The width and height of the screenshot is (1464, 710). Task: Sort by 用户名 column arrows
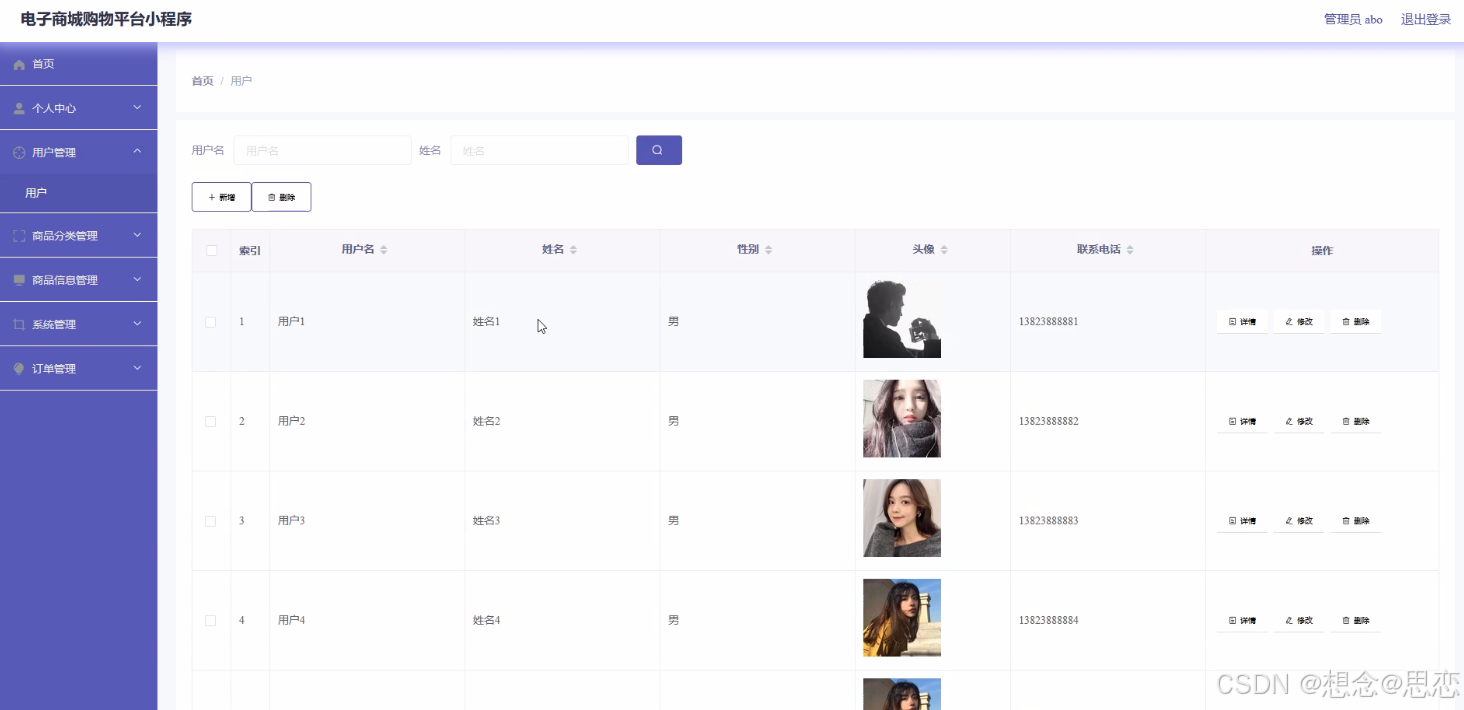coord(383,250)
